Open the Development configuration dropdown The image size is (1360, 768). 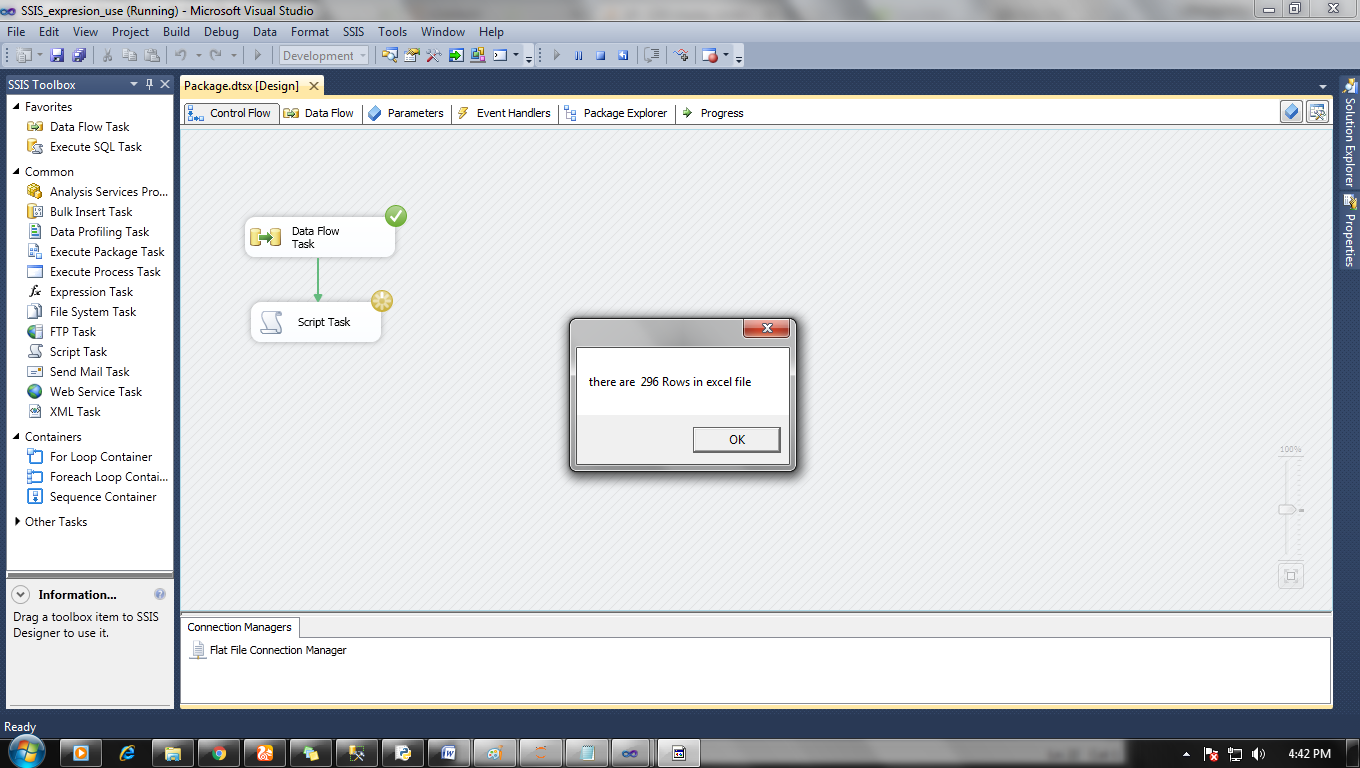pos(324,56)
